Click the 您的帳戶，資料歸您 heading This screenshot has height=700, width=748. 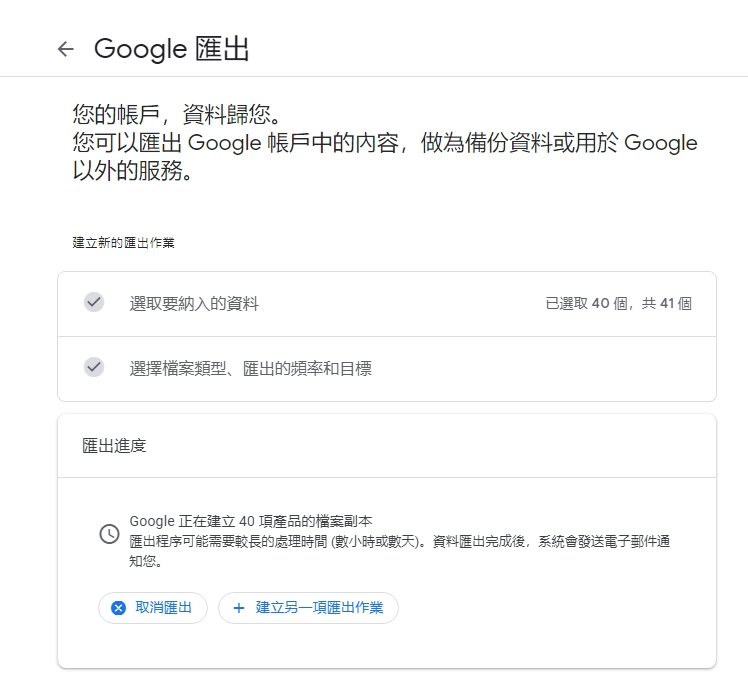click(178, 115)
